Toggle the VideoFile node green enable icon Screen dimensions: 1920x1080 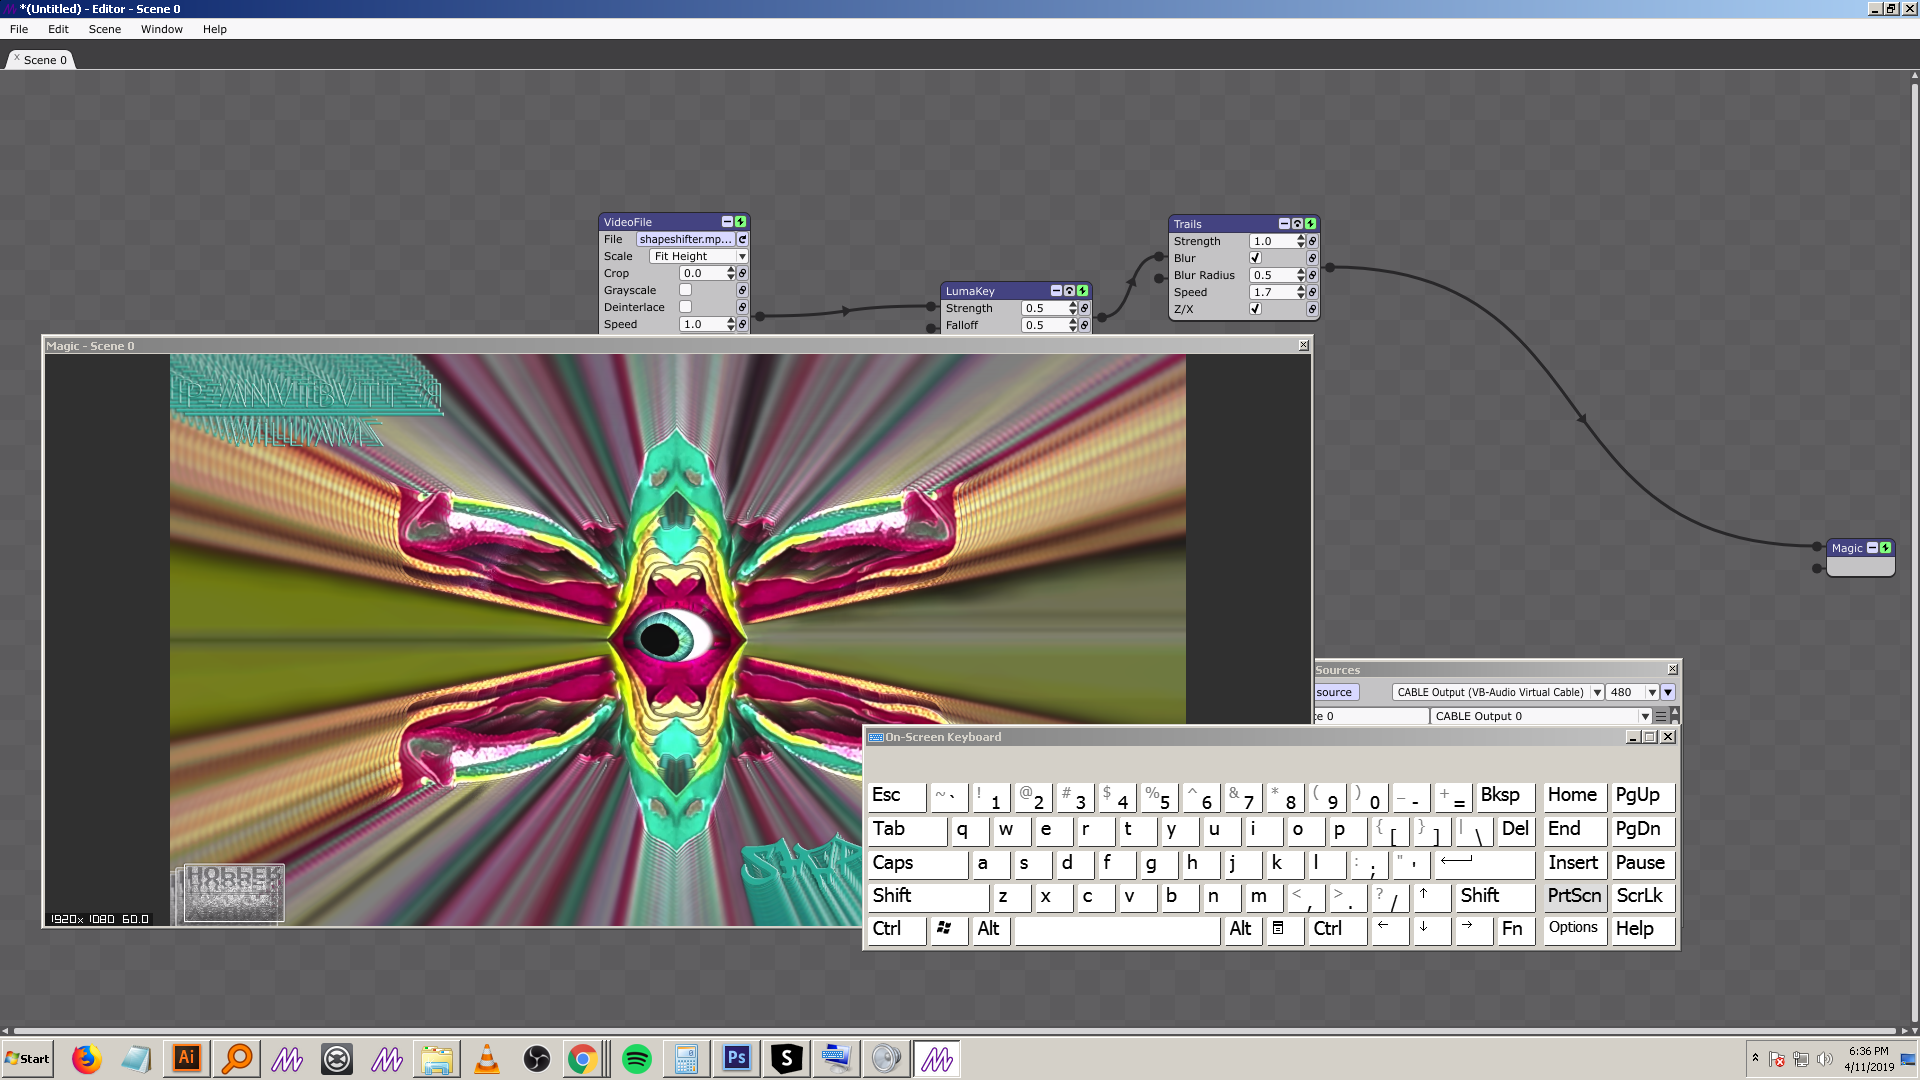[740, 222]
